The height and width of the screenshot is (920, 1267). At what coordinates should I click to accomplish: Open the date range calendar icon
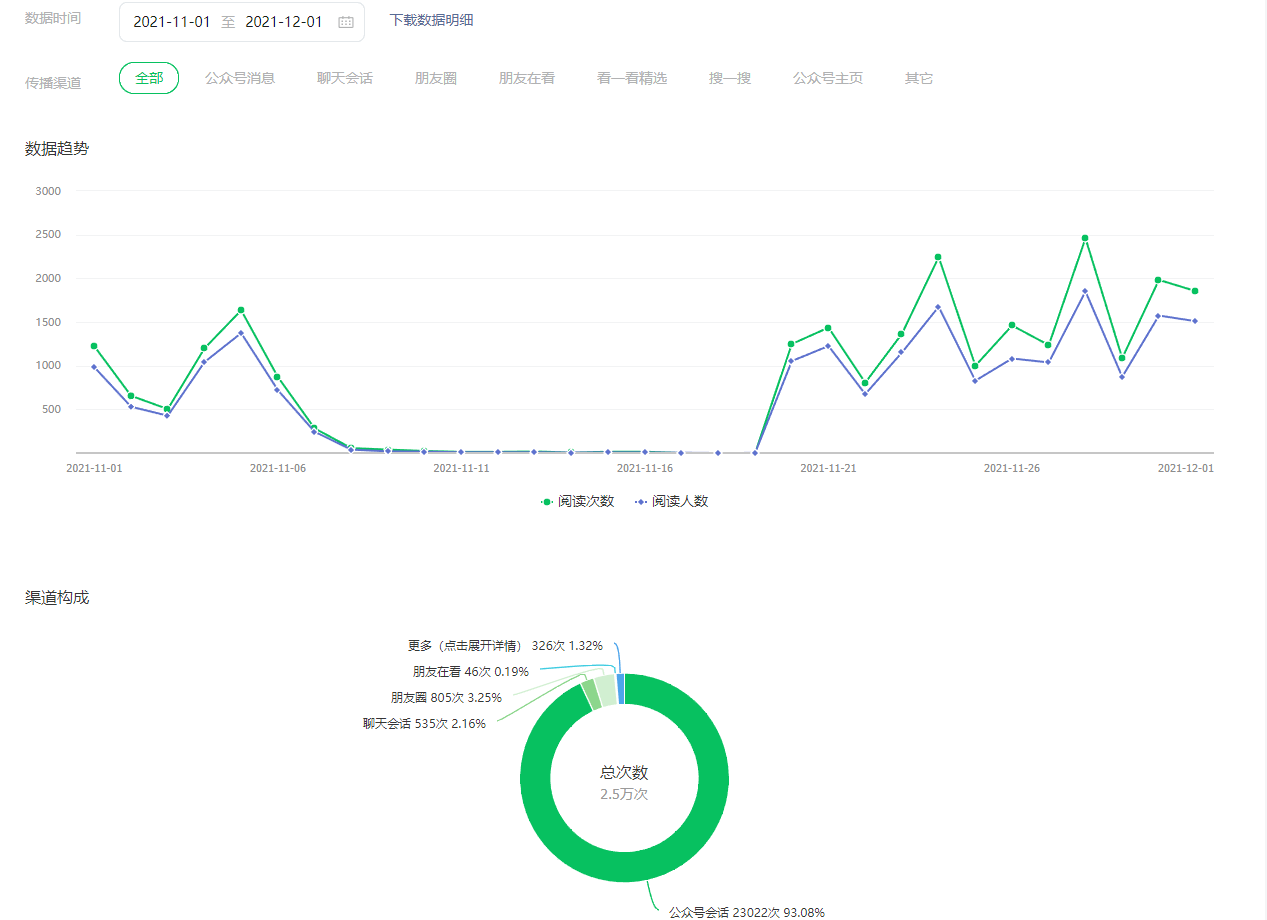coord(346,22)
